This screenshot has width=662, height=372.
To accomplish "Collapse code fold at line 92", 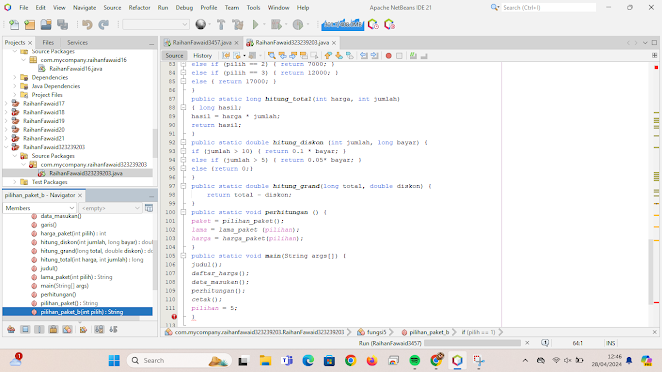I will (x=183, y=142).
